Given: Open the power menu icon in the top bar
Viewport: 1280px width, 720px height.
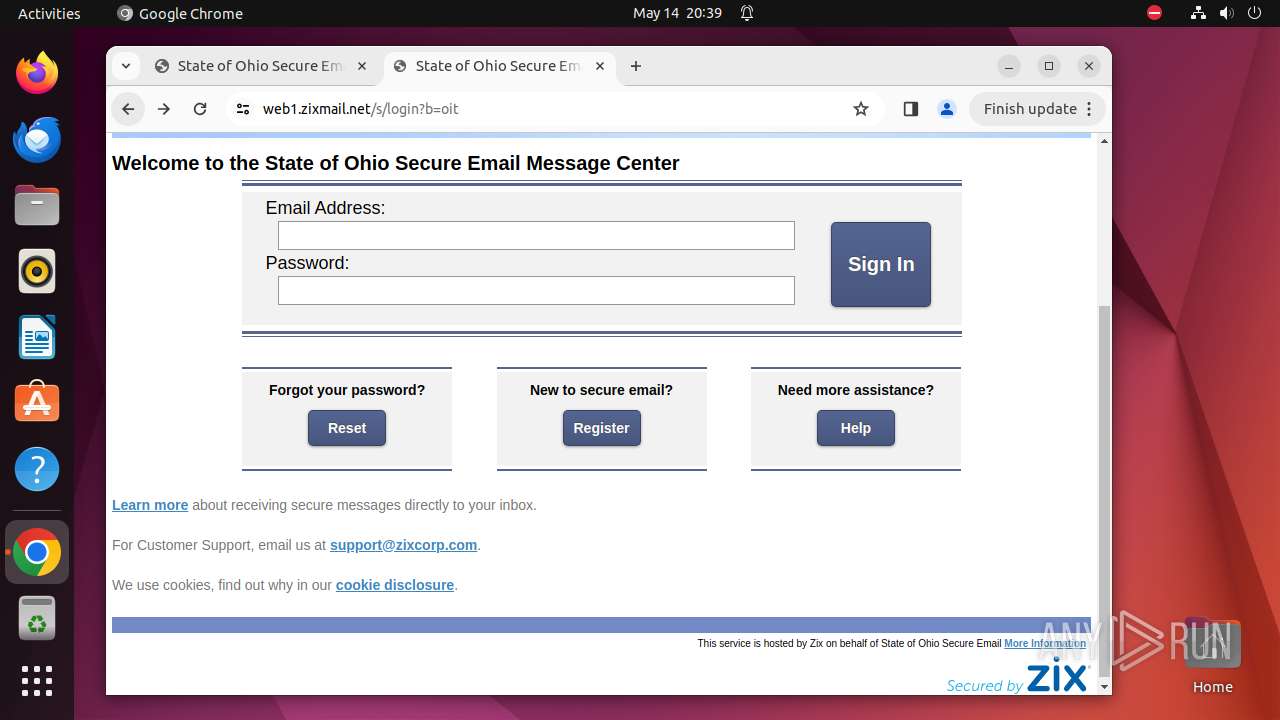Looking at the screenshot, I should pyautogui.click(x=1254, y=13).
